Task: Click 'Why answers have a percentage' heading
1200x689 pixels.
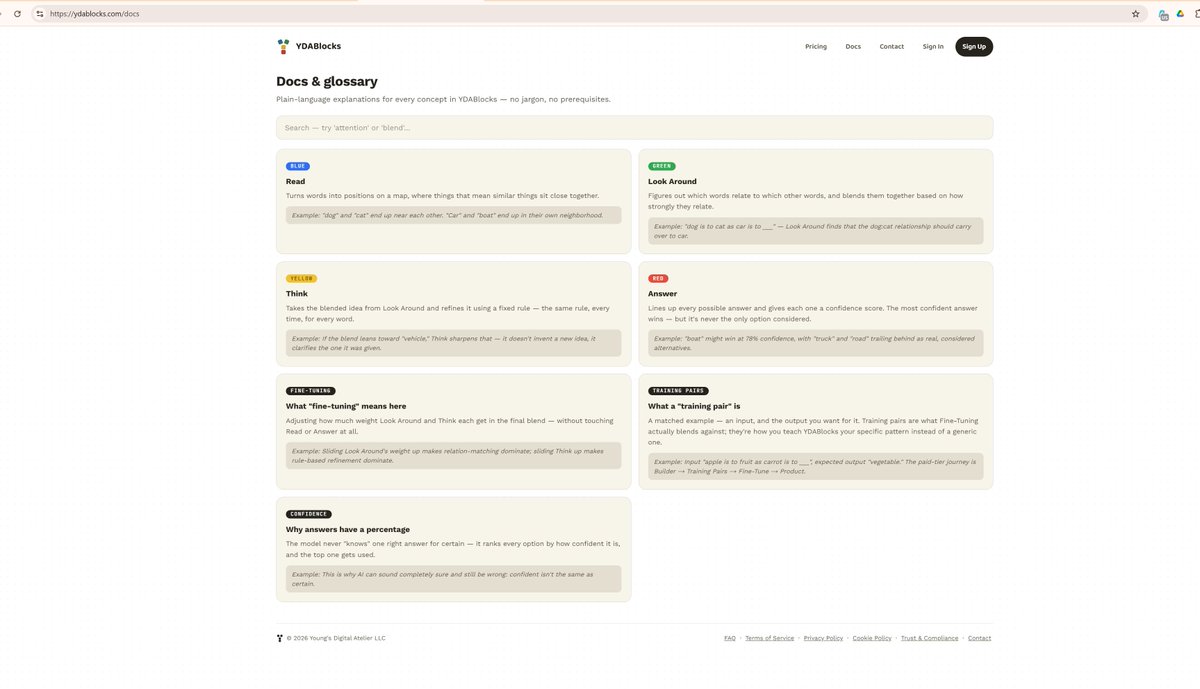Action: [348, 529]
